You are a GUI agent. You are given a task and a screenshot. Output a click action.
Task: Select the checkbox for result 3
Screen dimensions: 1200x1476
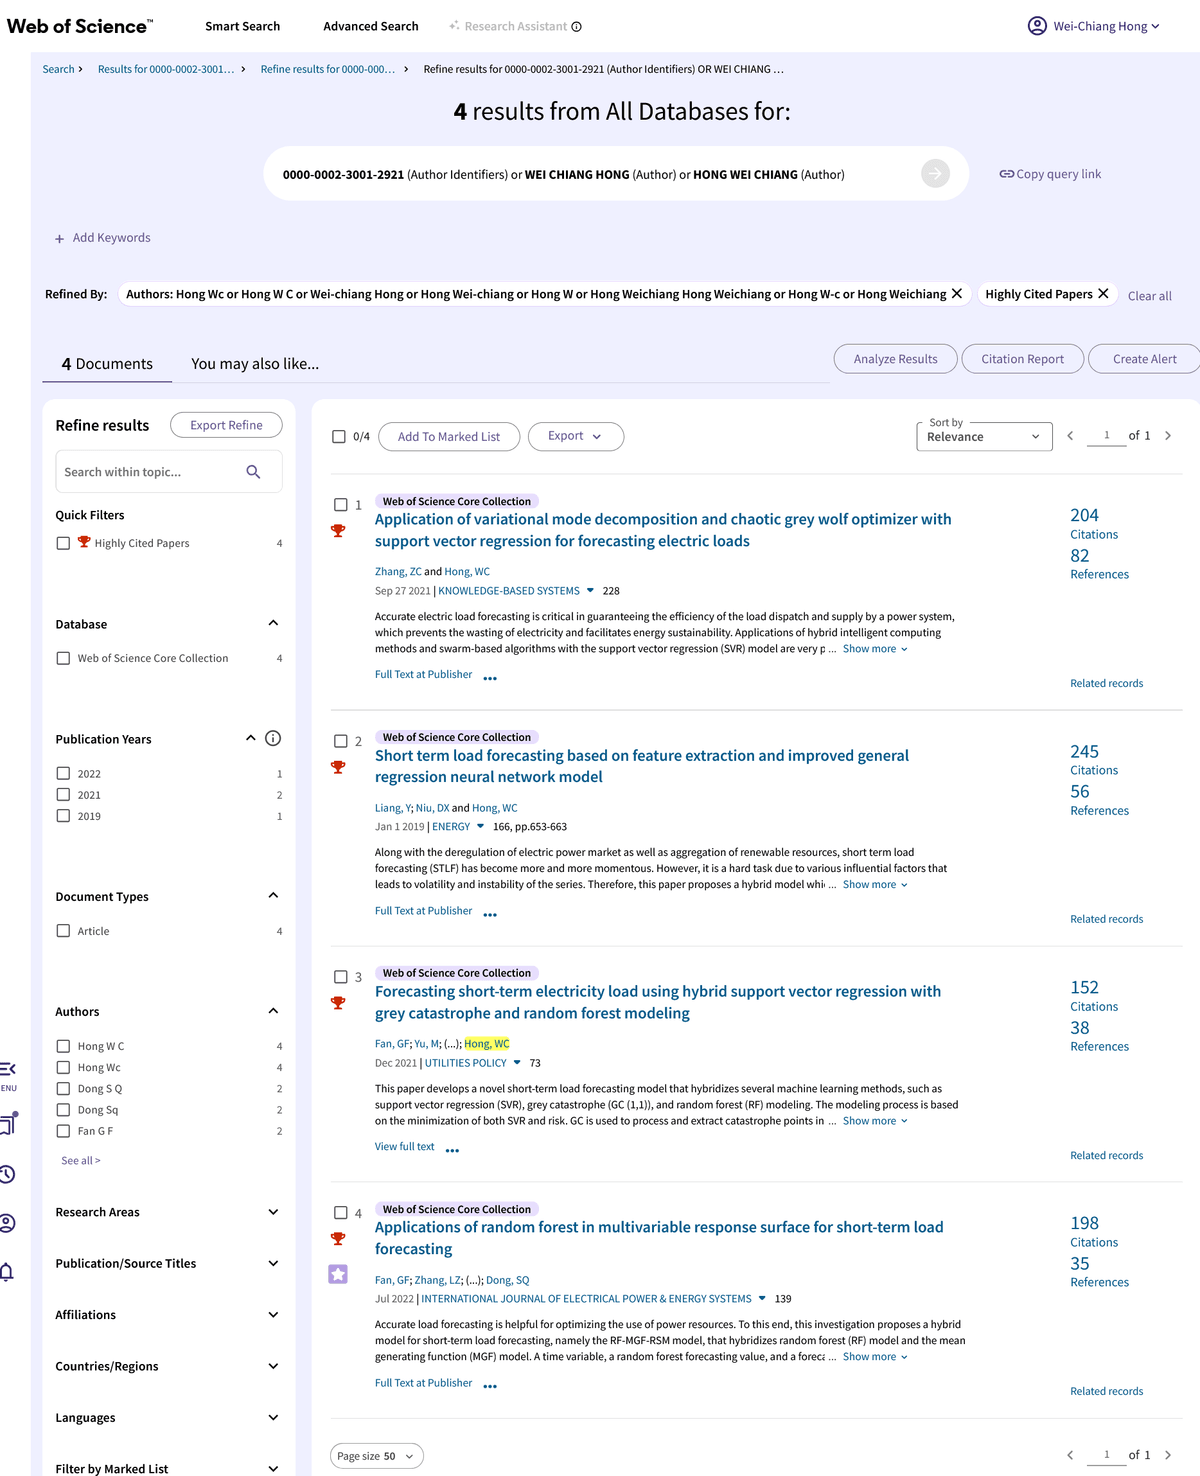point(341,977)
